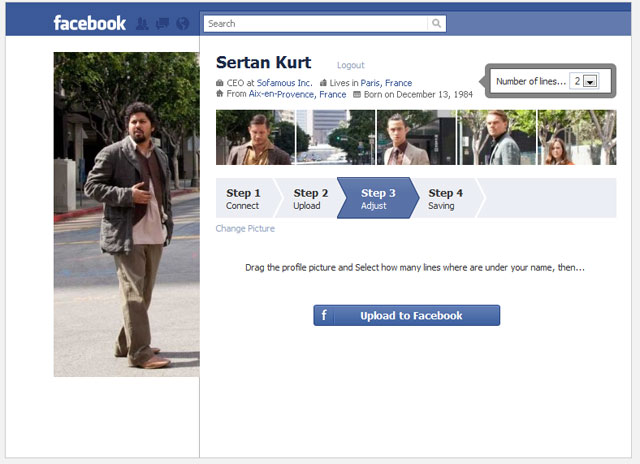Open the Aix-en-Provence, France link
Viewport: 640px width, 464px height.
point(298,94)
